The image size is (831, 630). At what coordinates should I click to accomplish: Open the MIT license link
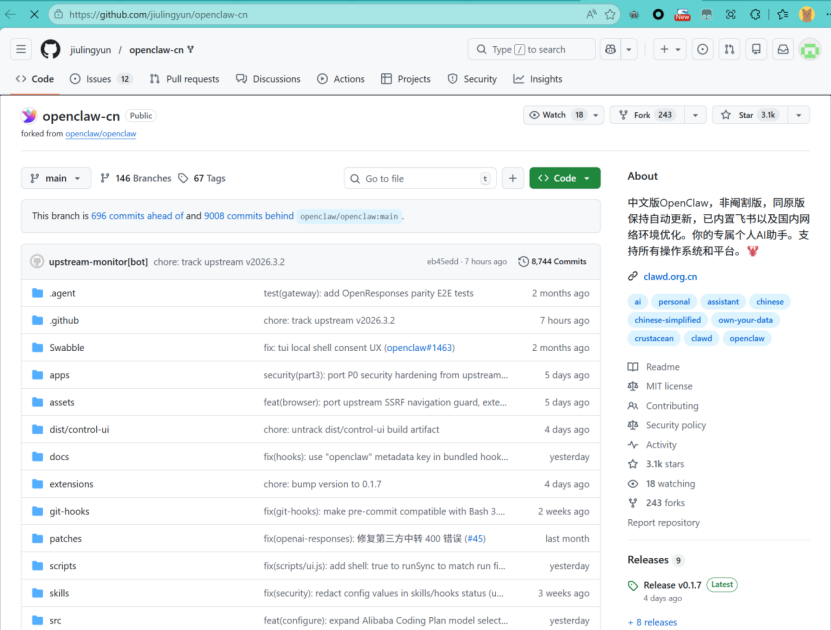coord(669,386)
